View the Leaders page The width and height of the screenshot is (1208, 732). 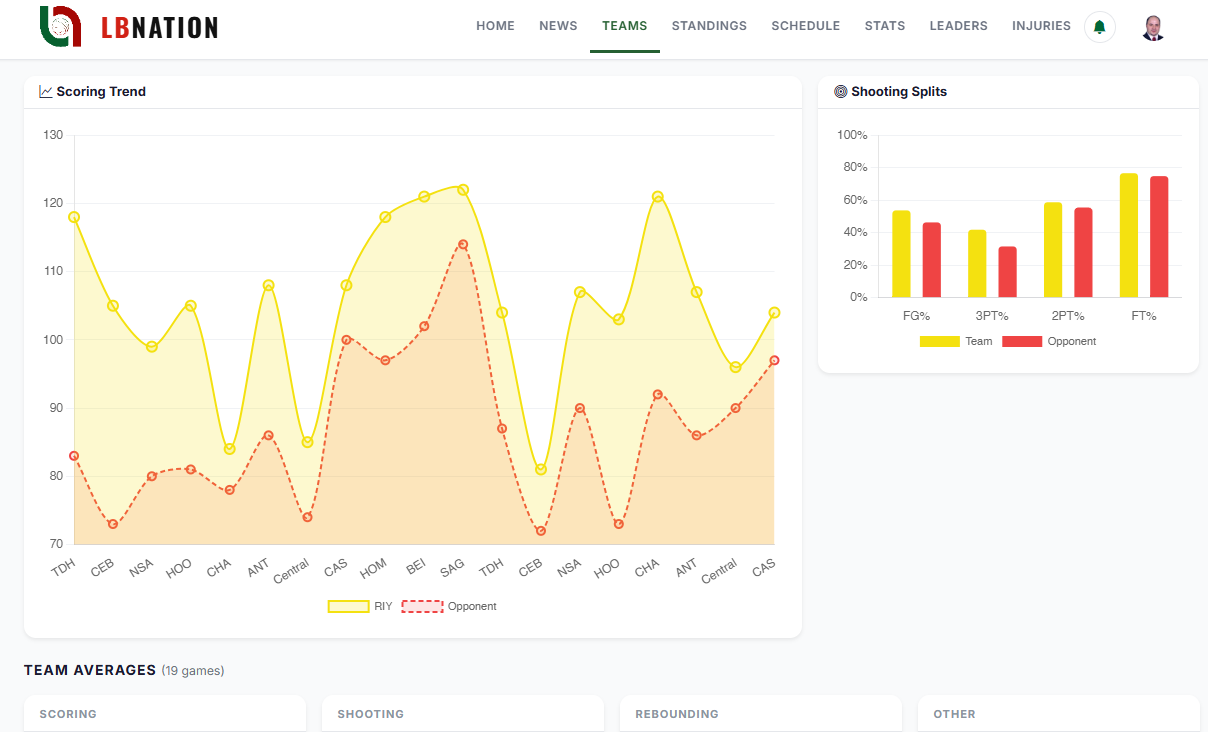coord(958,26)
